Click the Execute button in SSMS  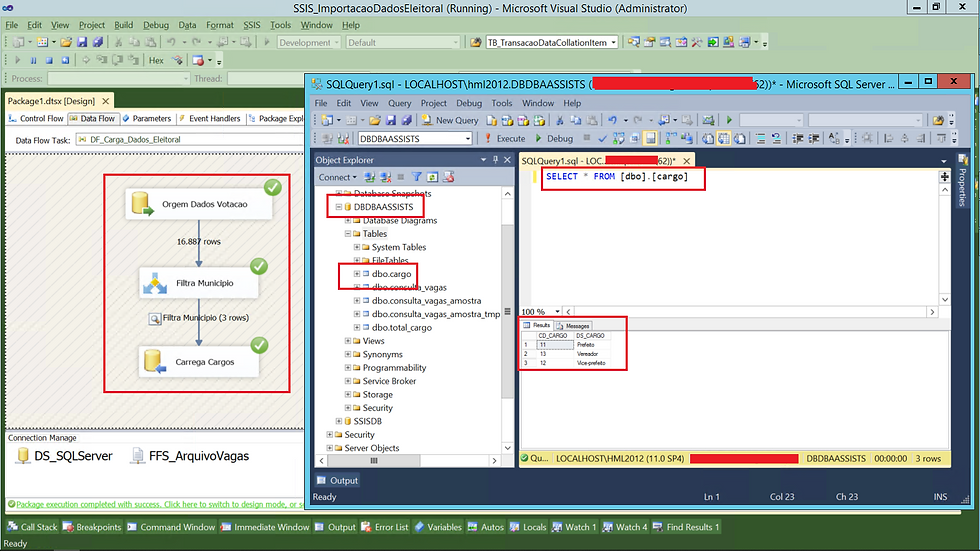(x=505, y=139)
